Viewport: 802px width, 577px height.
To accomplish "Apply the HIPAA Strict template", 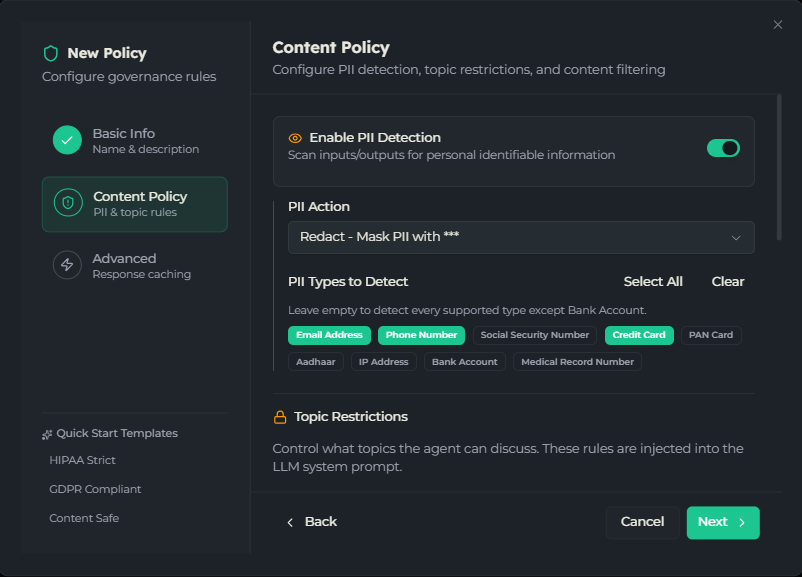I will (82, 460).
